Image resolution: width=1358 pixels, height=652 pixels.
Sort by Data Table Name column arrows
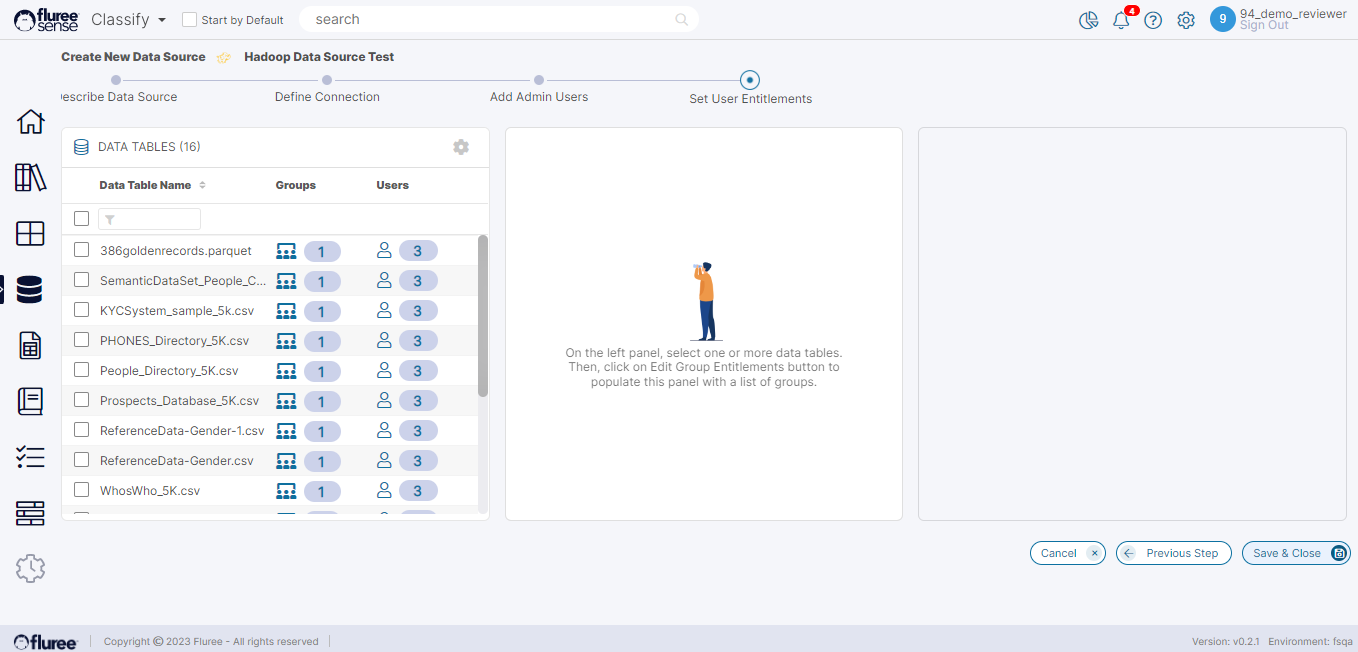click(x=202, y=185)
